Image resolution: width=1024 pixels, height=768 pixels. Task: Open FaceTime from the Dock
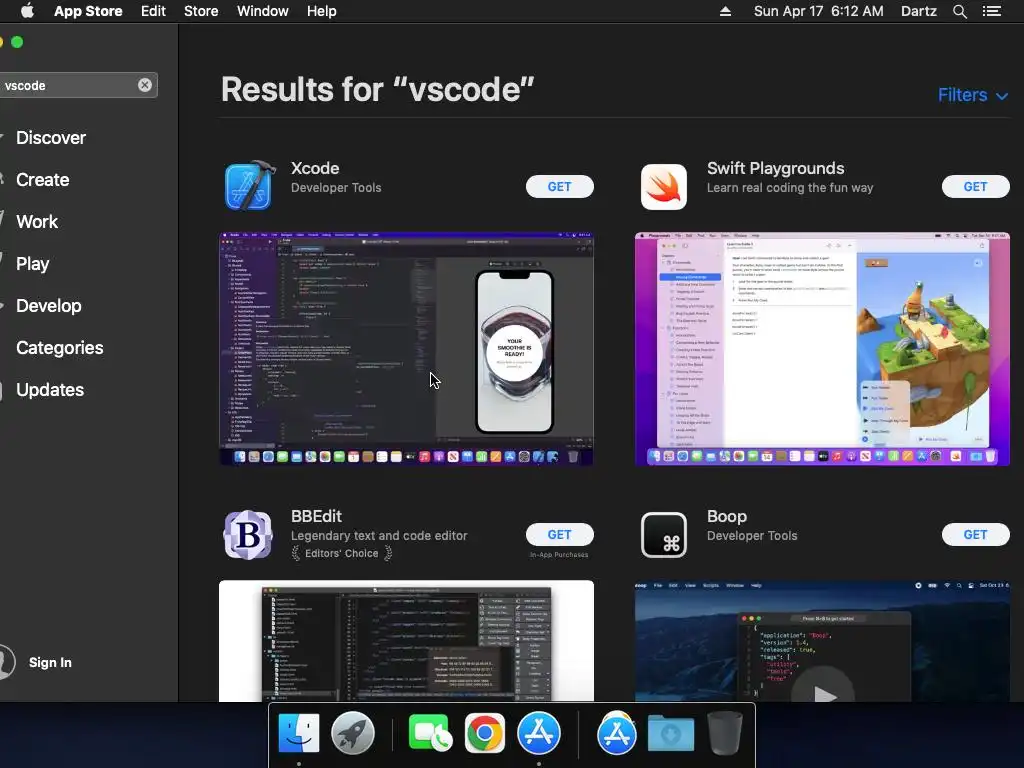(x=429, y=733)
